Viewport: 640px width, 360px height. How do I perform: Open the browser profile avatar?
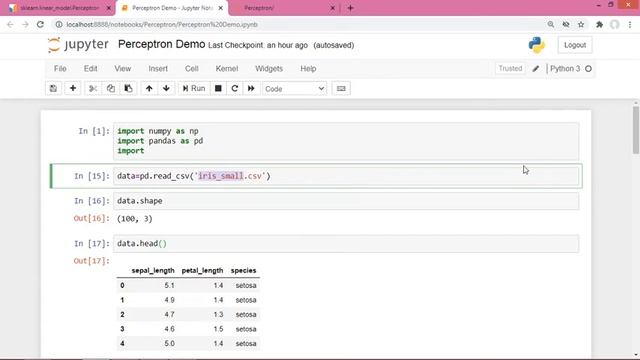point(614,24)
